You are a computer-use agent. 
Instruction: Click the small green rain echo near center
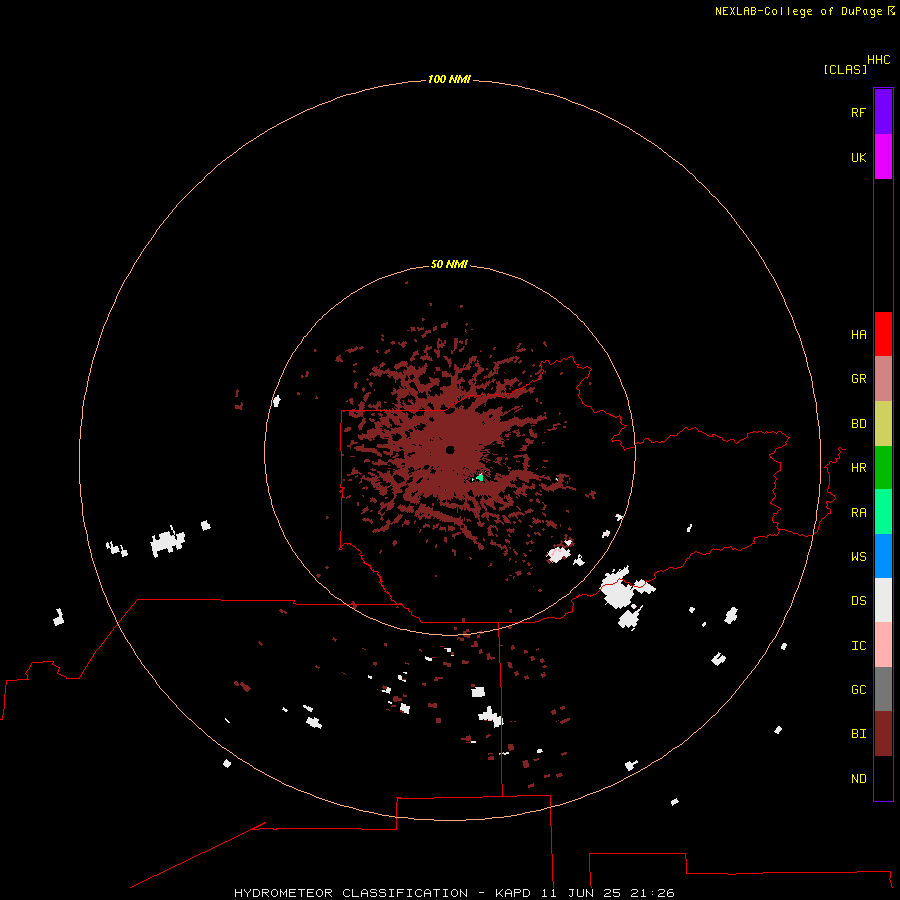[x=478, y=478]
